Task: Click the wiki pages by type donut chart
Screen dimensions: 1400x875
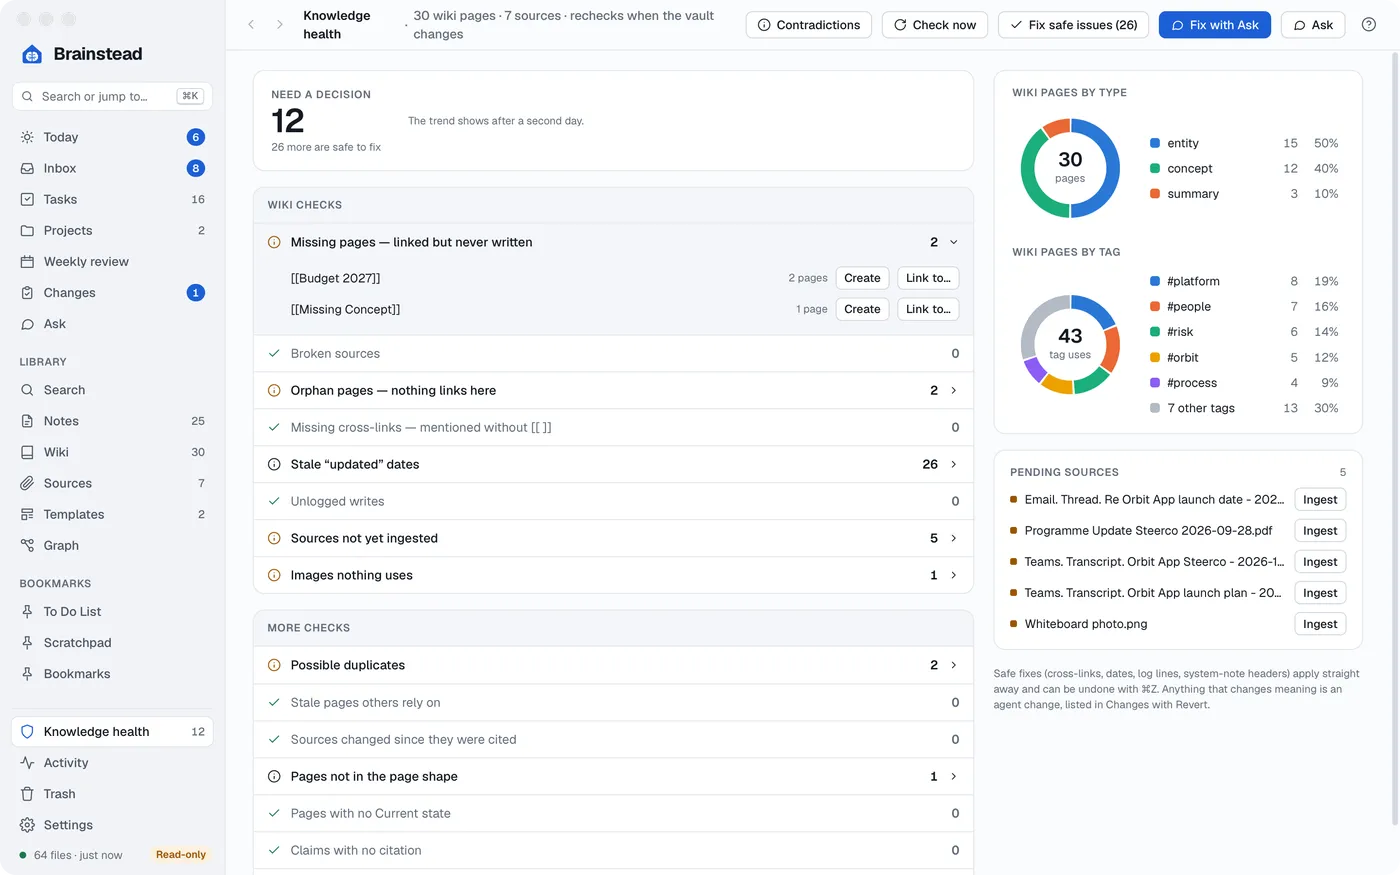Action: (1070, 168)
